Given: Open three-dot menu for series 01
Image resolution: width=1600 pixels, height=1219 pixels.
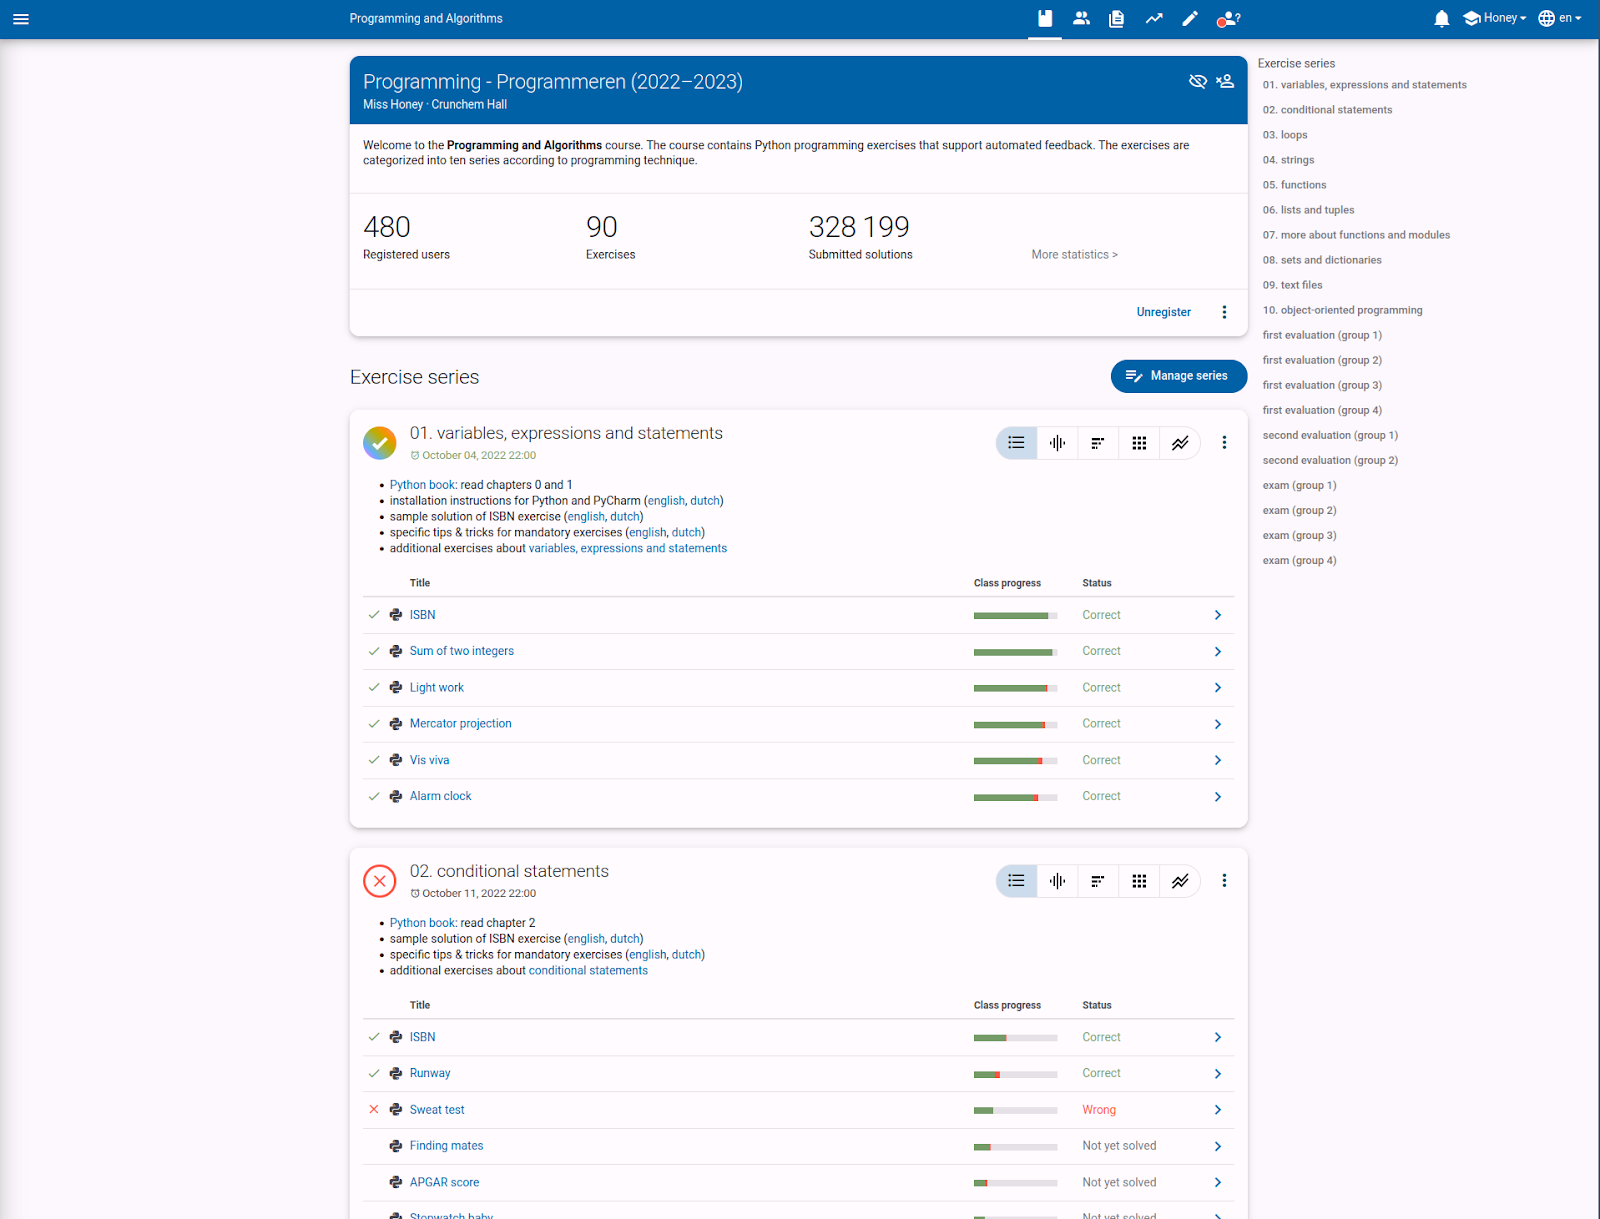Looking at the screenshot, I should pos(1224,442).
